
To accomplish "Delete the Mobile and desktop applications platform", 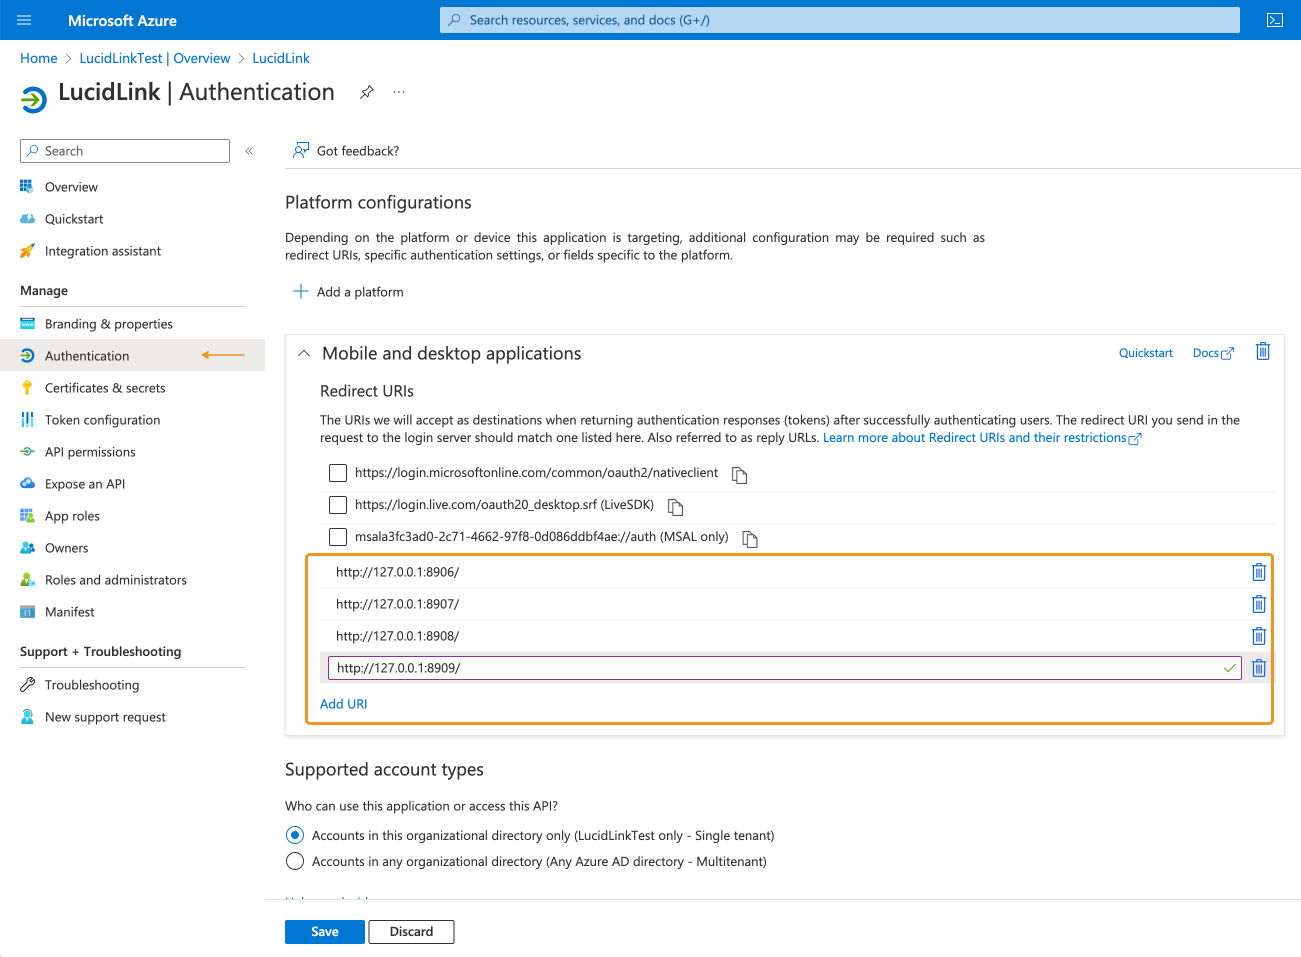I will click(1263, 351).
